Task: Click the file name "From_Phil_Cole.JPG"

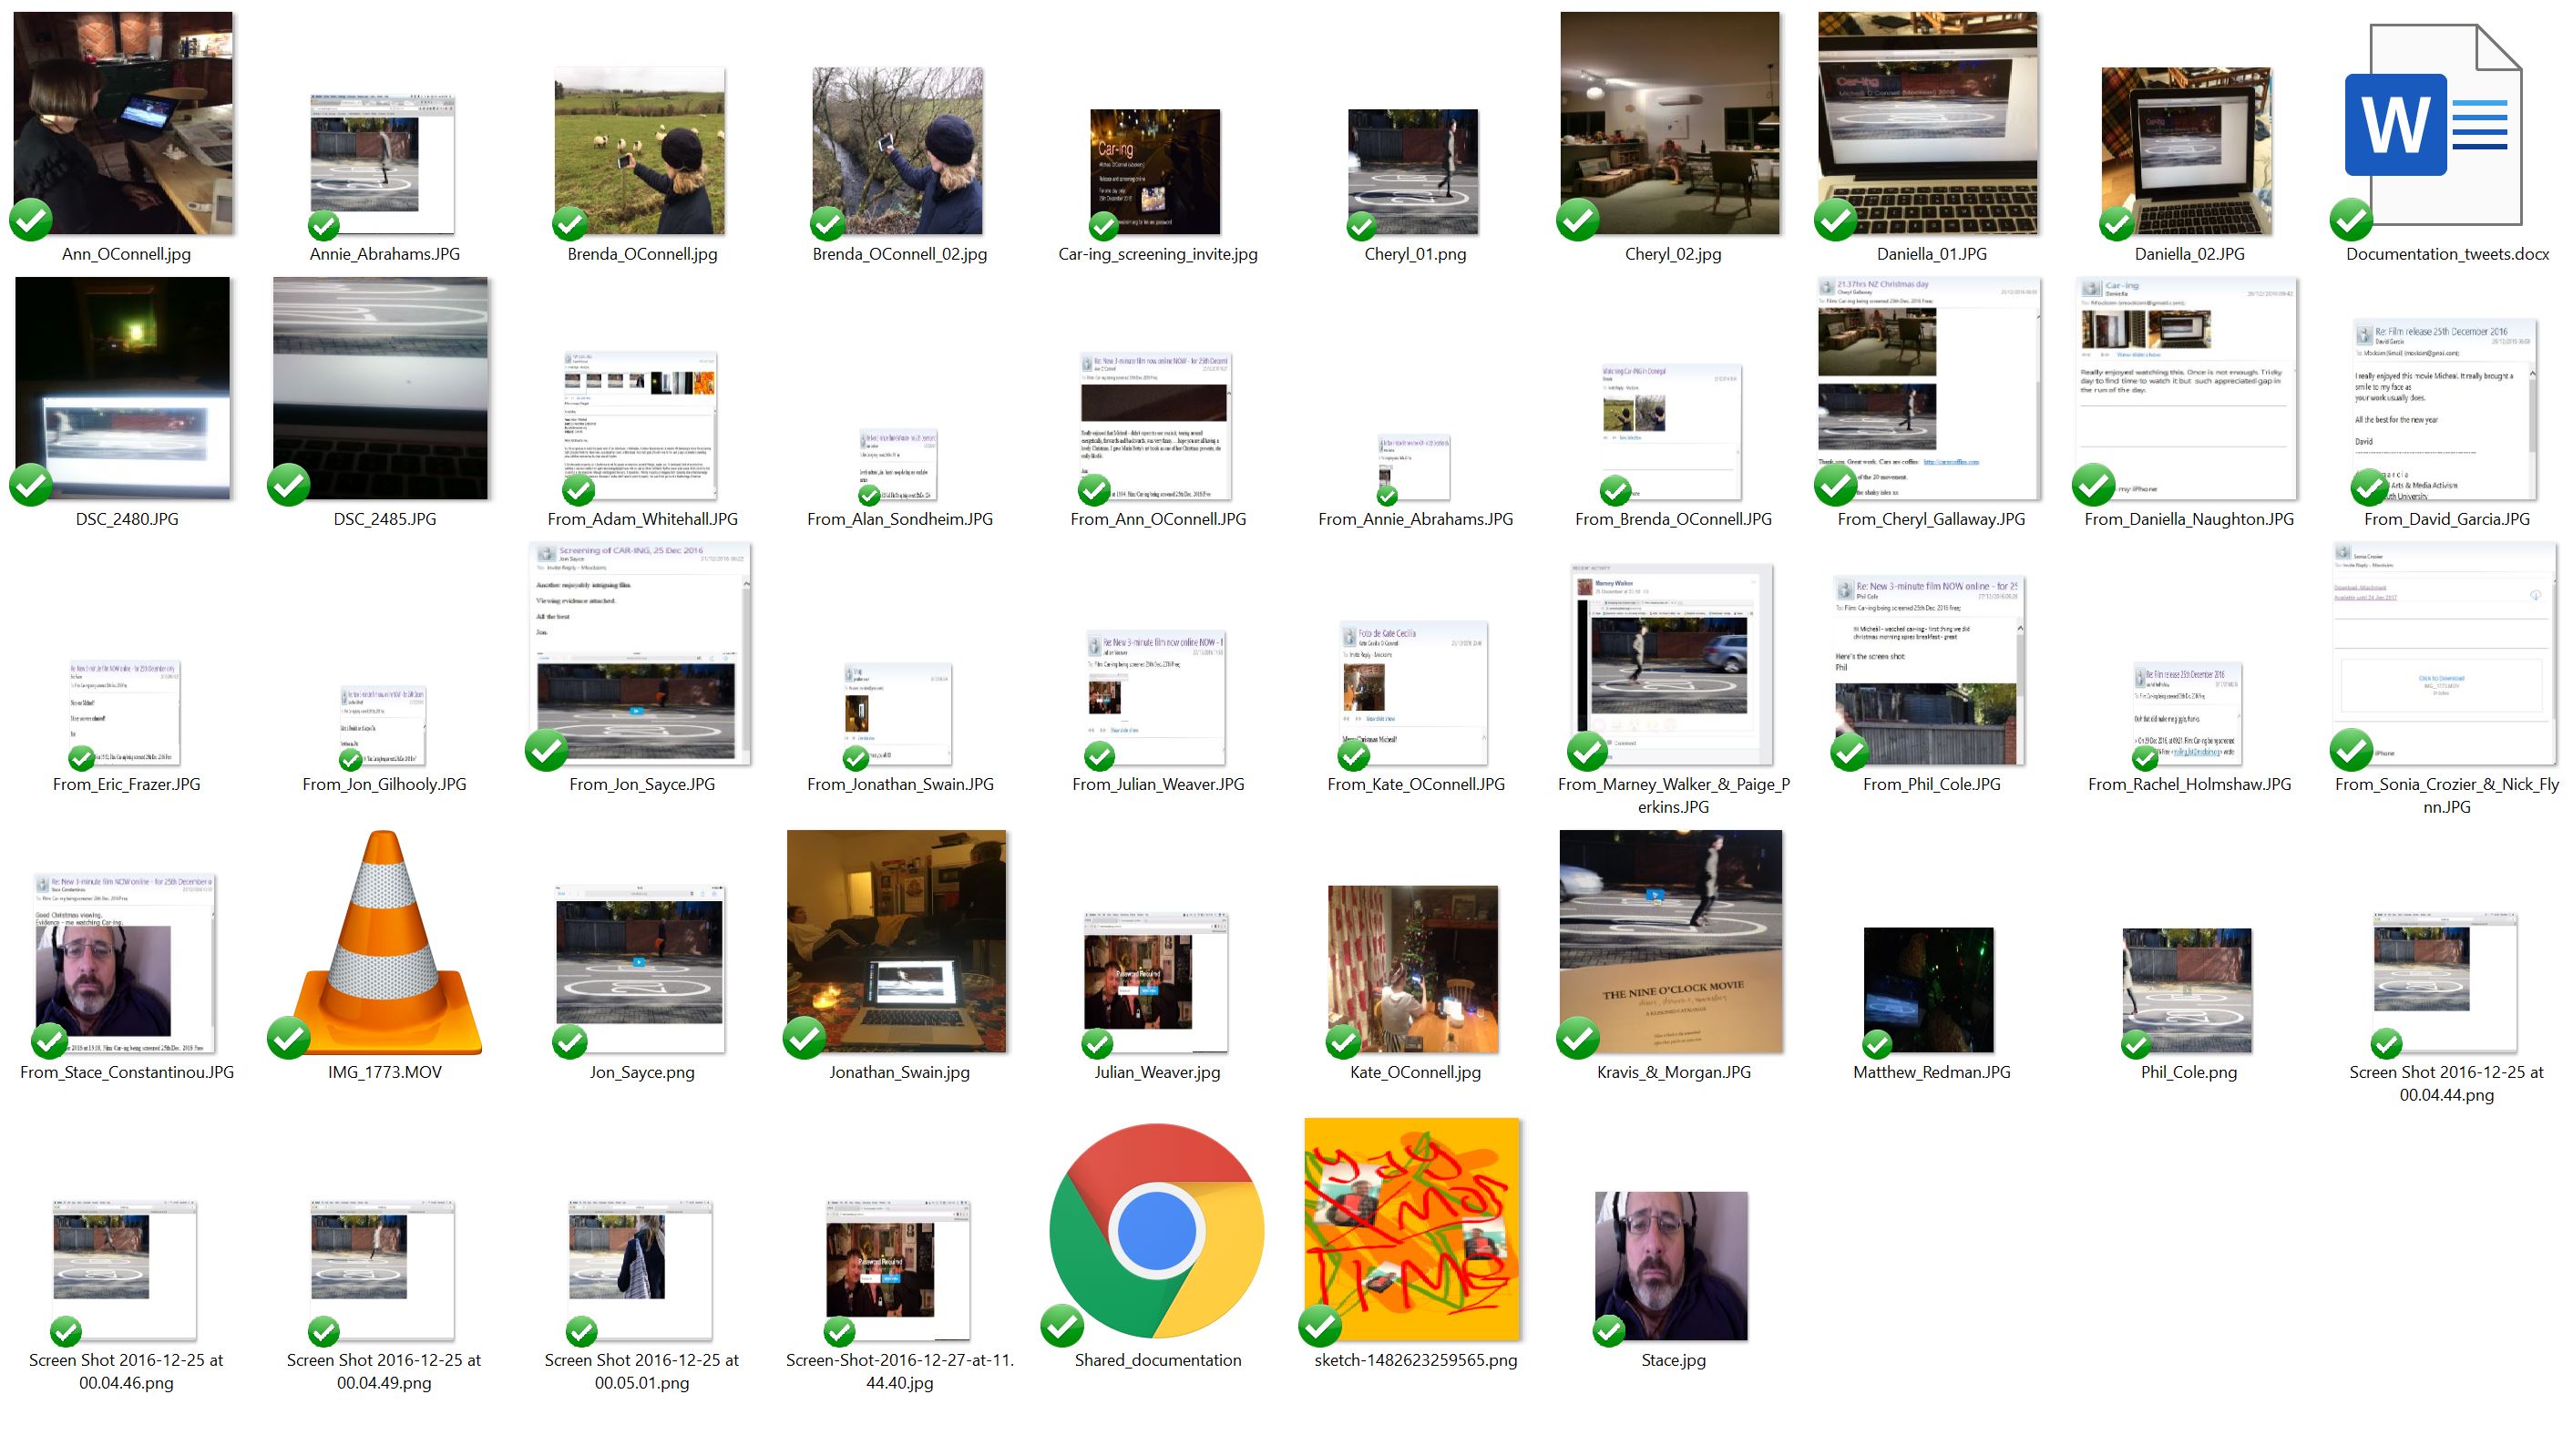Action: click(x=1931, y=784)
